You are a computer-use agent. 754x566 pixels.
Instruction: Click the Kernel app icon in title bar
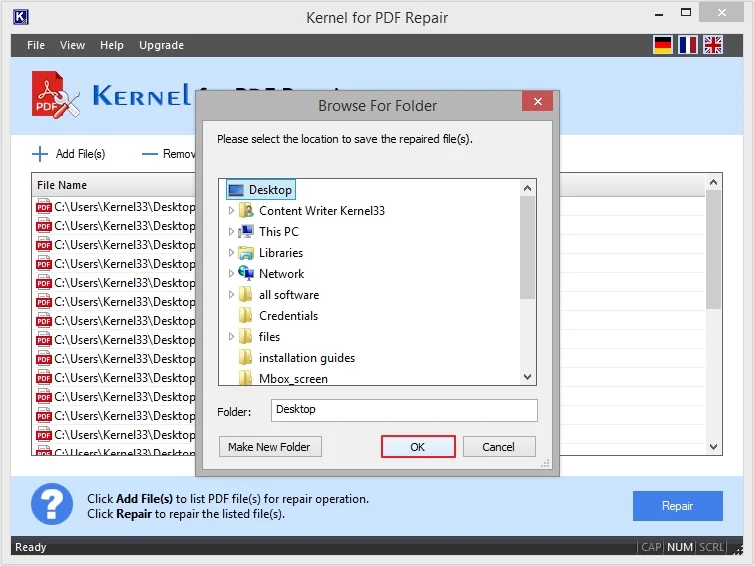pyautogui.click(x=21, y=17)
